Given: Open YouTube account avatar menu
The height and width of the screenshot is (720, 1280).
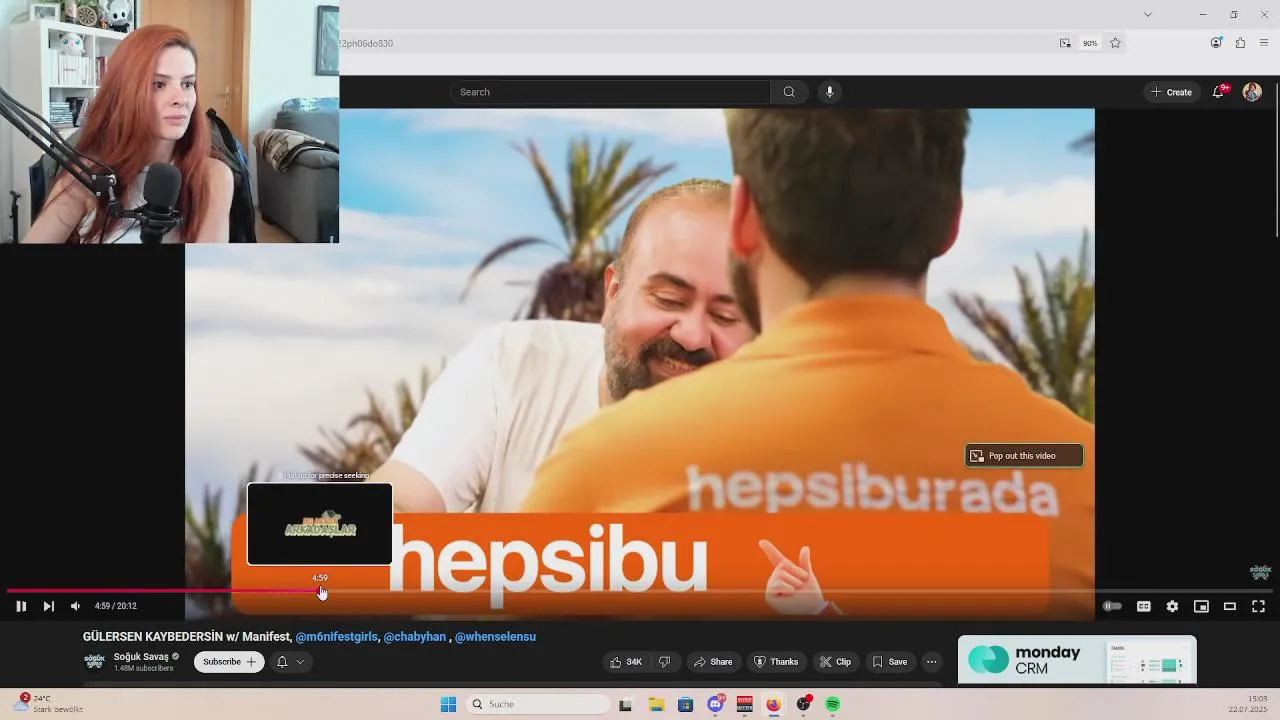Looking at the screenshot, I should pyautogui.click(x=1252, y=92).
